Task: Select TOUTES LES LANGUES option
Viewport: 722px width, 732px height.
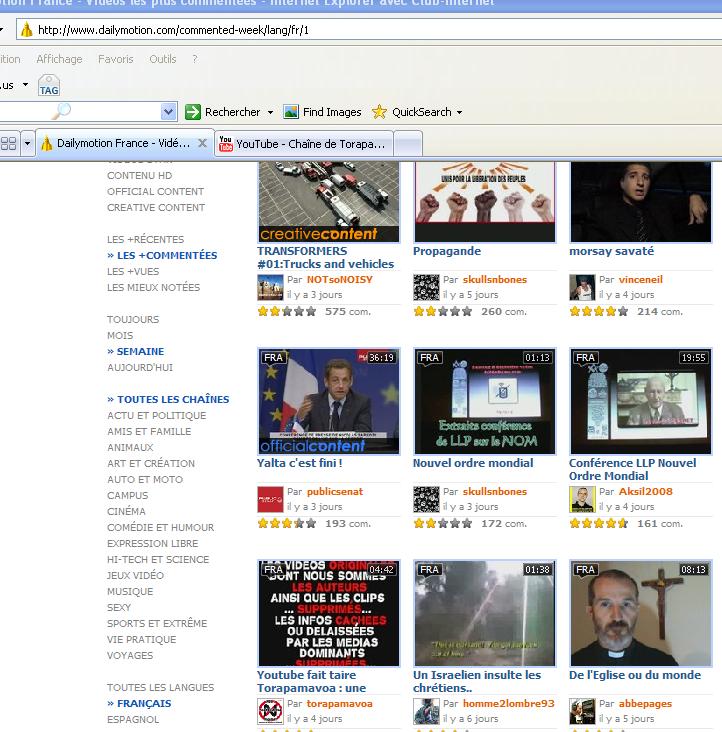Action: 160,687
